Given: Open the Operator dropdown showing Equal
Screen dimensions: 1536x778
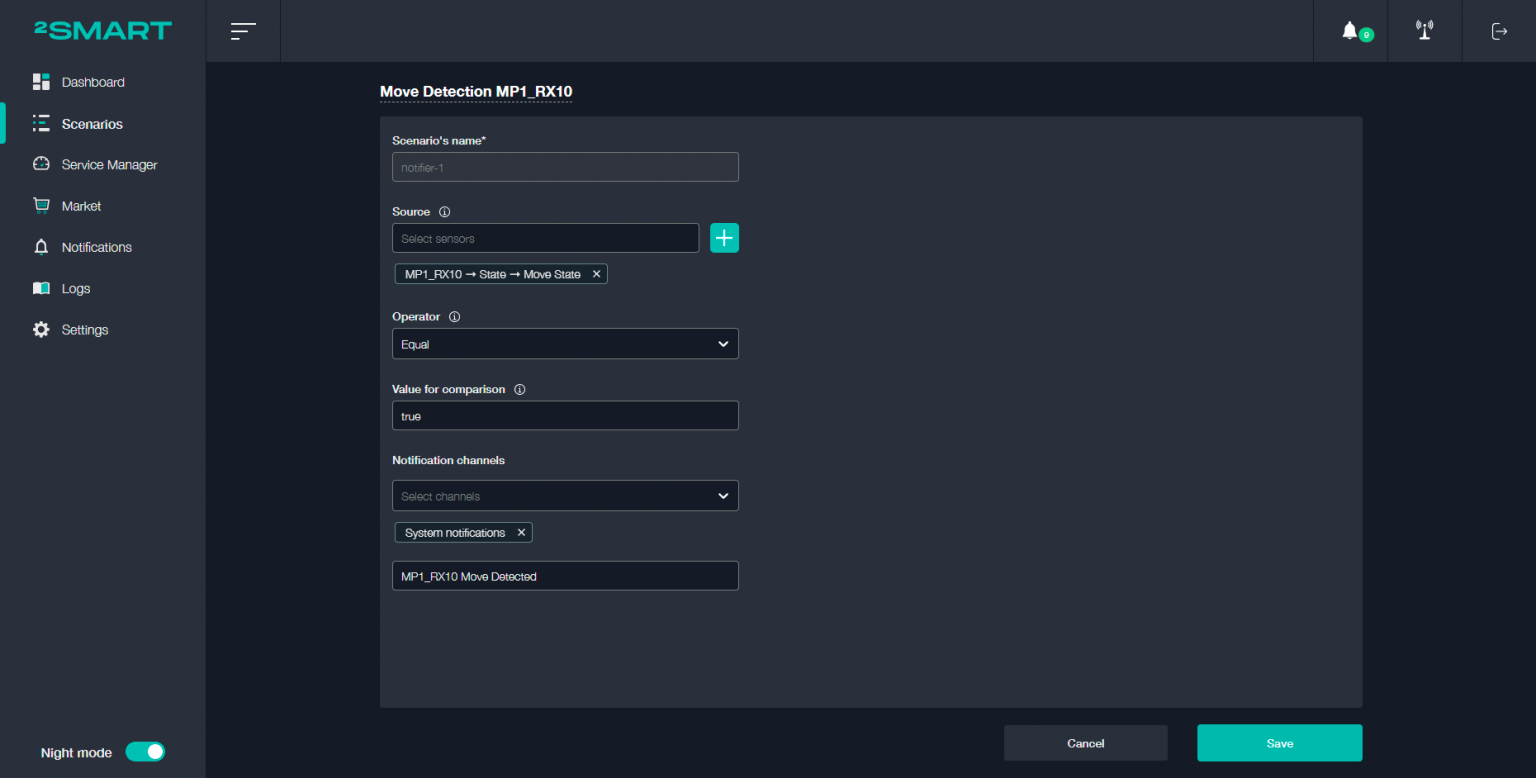Looking at the screenshot, I should pos(564,343).
